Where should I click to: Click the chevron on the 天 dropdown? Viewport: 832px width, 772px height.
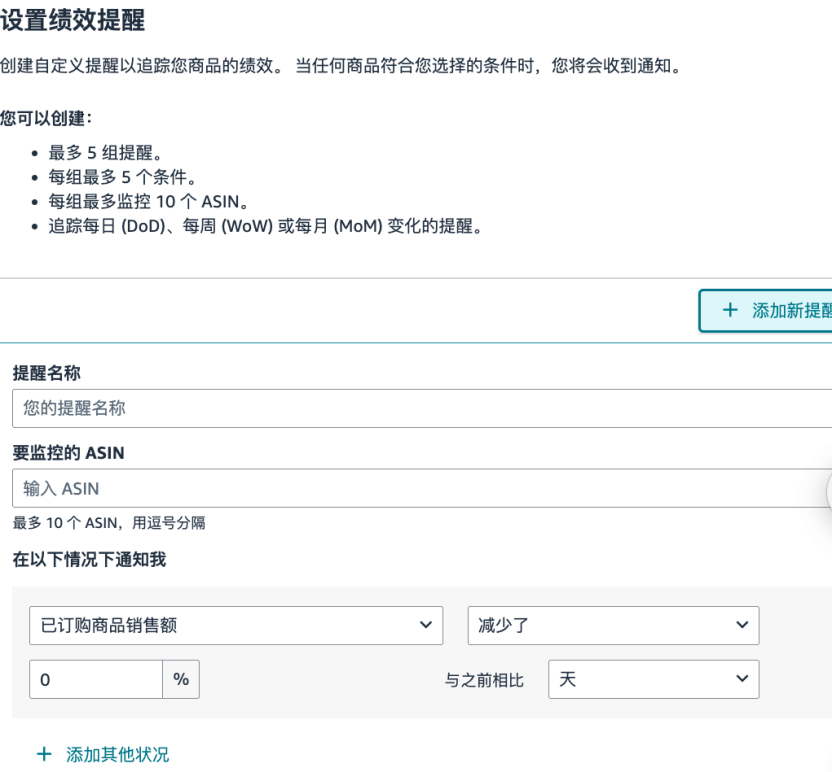pyautogui.click(x=742, y=679)
